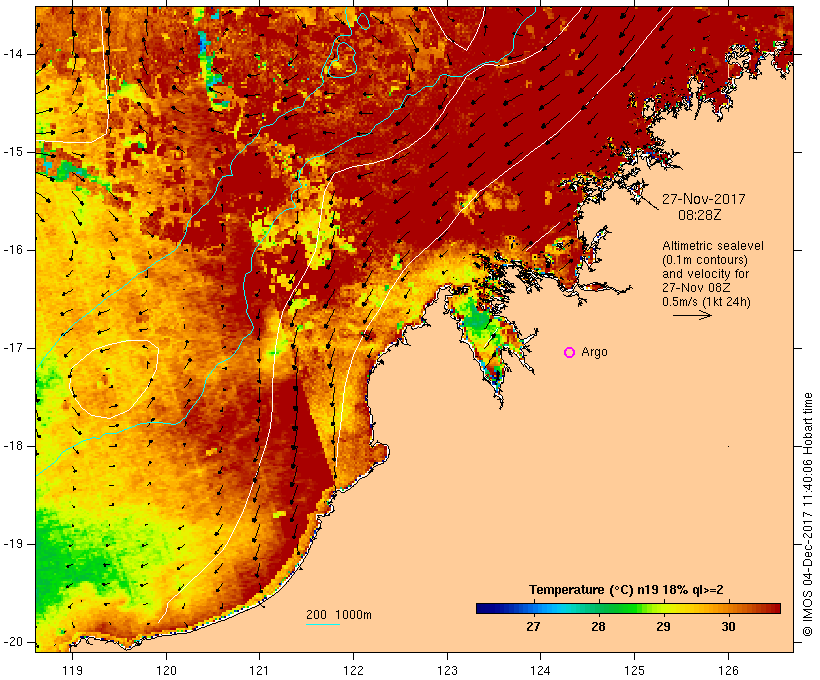Click the '08:28Z' time label
This screenshot has height=680, width=820.
click(x=699, y=215)
